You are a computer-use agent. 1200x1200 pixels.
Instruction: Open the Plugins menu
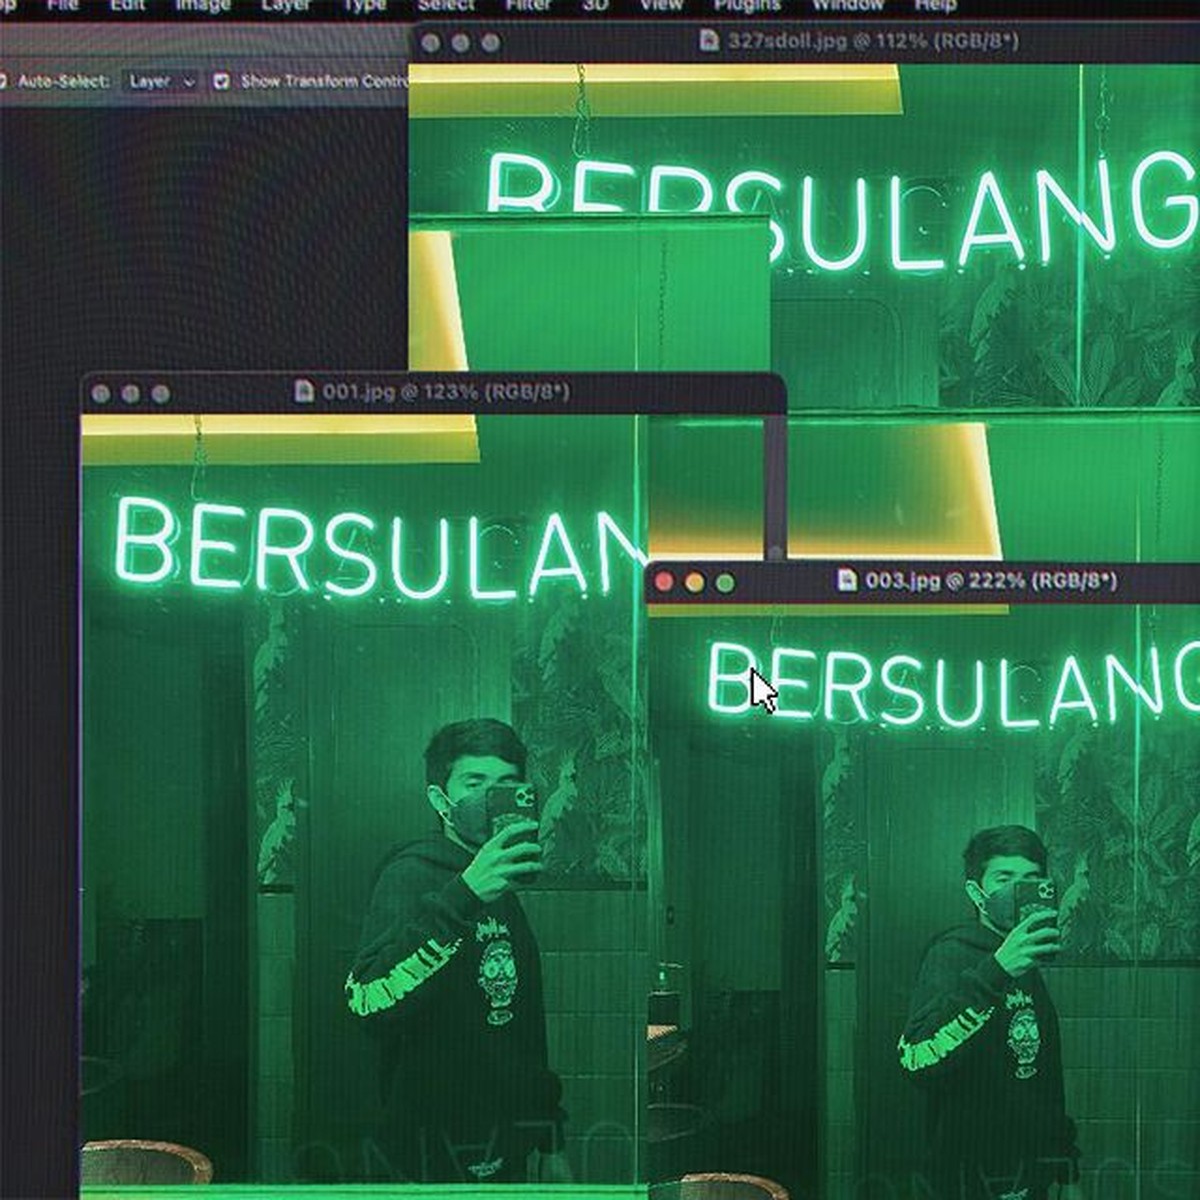(x=747, y=5)
